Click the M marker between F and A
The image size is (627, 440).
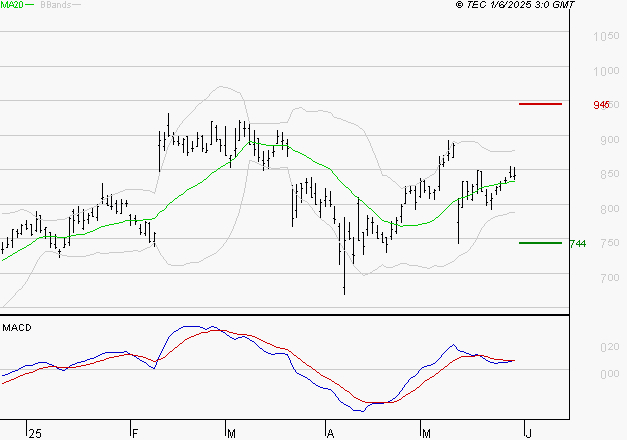point(232,432)
